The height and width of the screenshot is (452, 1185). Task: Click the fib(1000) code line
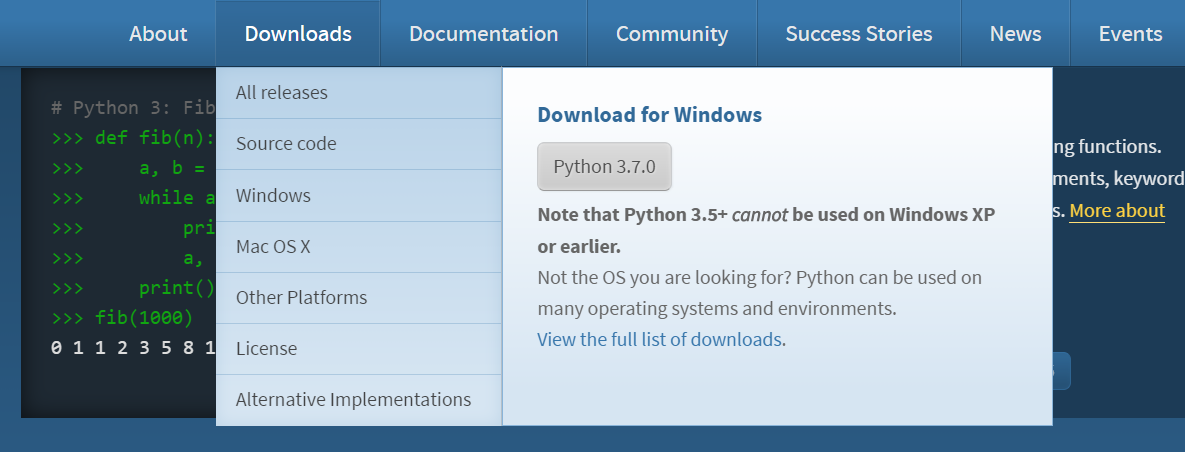coord(122,317)
